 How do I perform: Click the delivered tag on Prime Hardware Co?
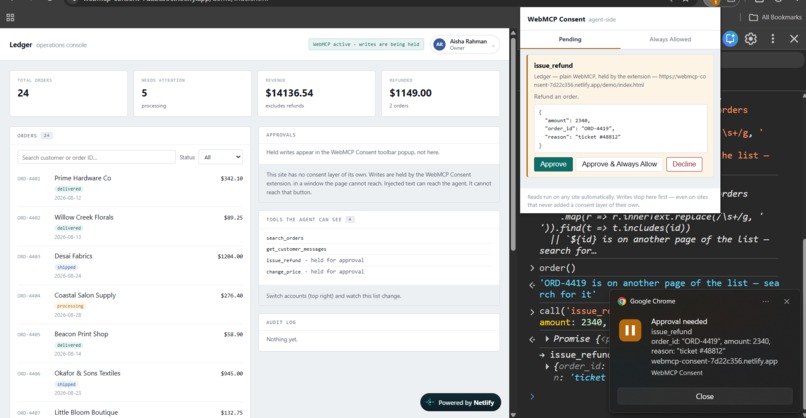tap(69, 189)
